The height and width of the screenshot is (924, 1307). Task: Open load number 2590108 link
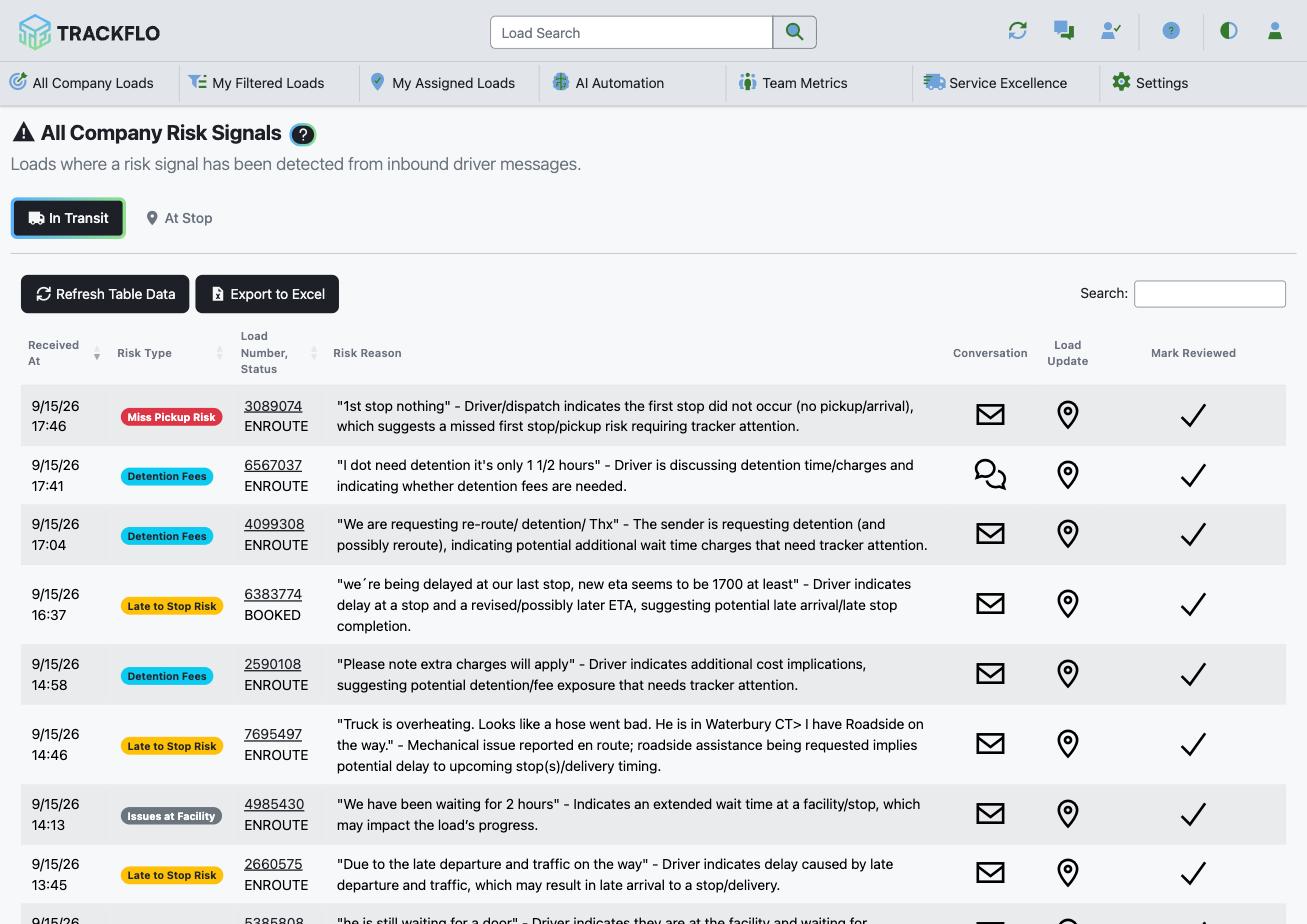coord(273,664)
